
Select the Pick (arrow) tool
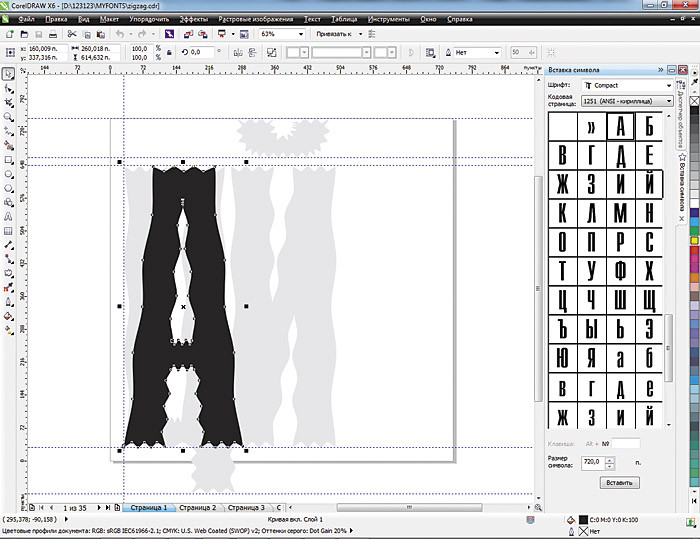[8, 74]
